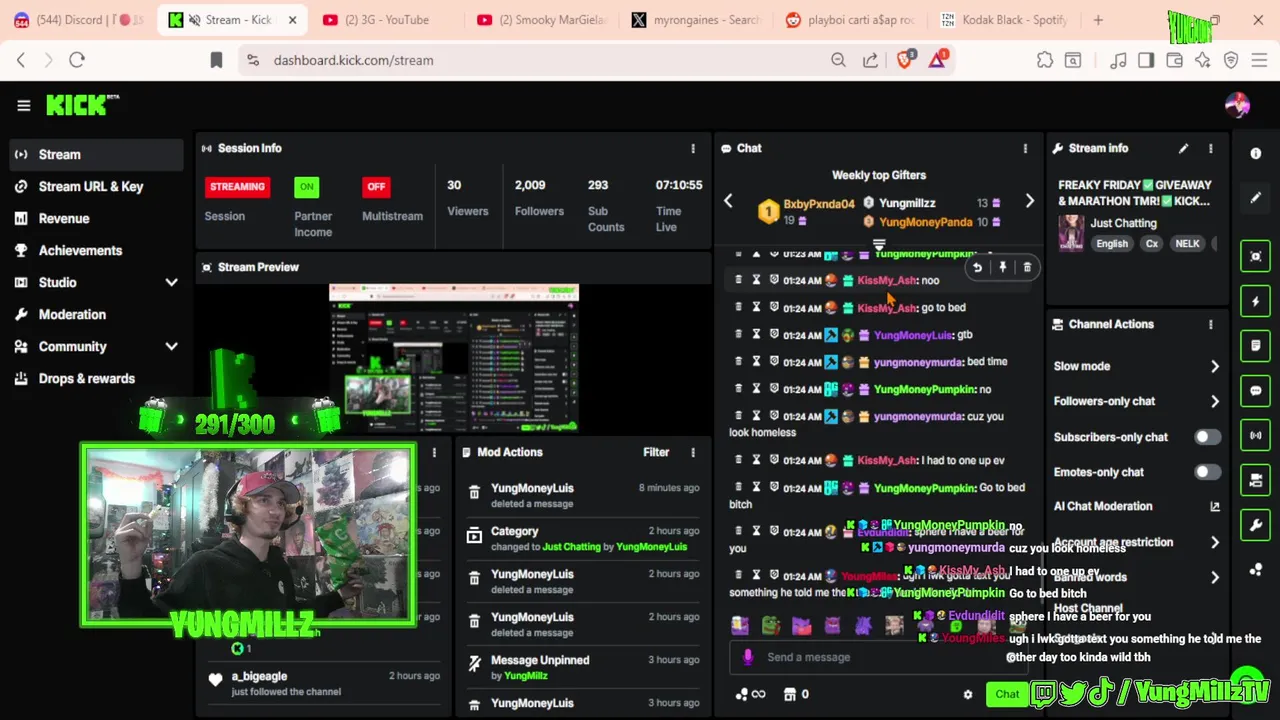The height and width of the screenshot is (720, 1280).
Task: Delete the hovered 'noo' message via trash icon in popup
Action: [x=1027, y=267]
